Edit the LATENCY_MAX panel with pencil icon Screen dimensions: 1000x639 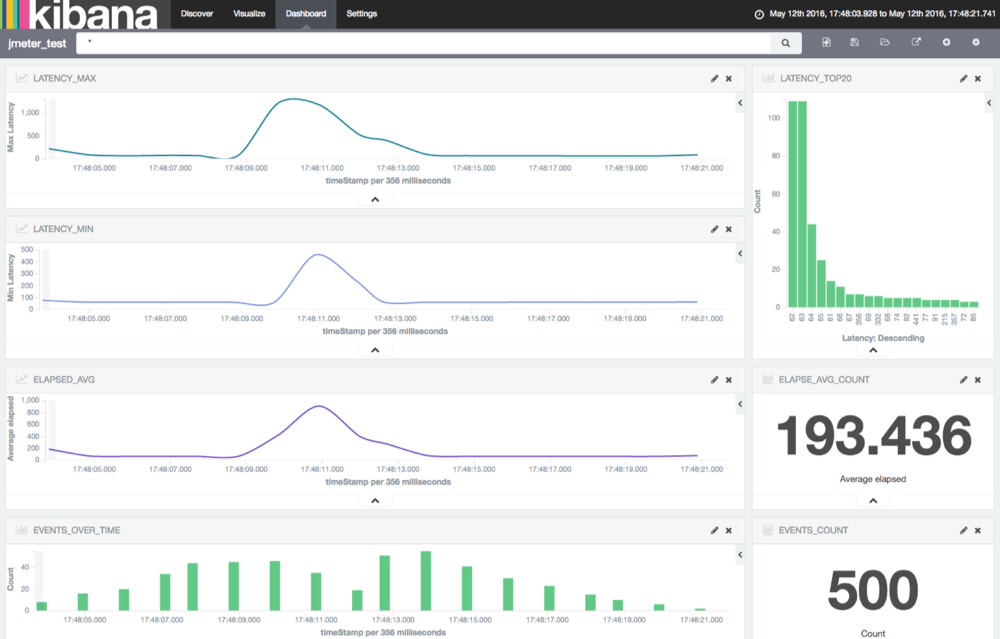tap(714, 78)
